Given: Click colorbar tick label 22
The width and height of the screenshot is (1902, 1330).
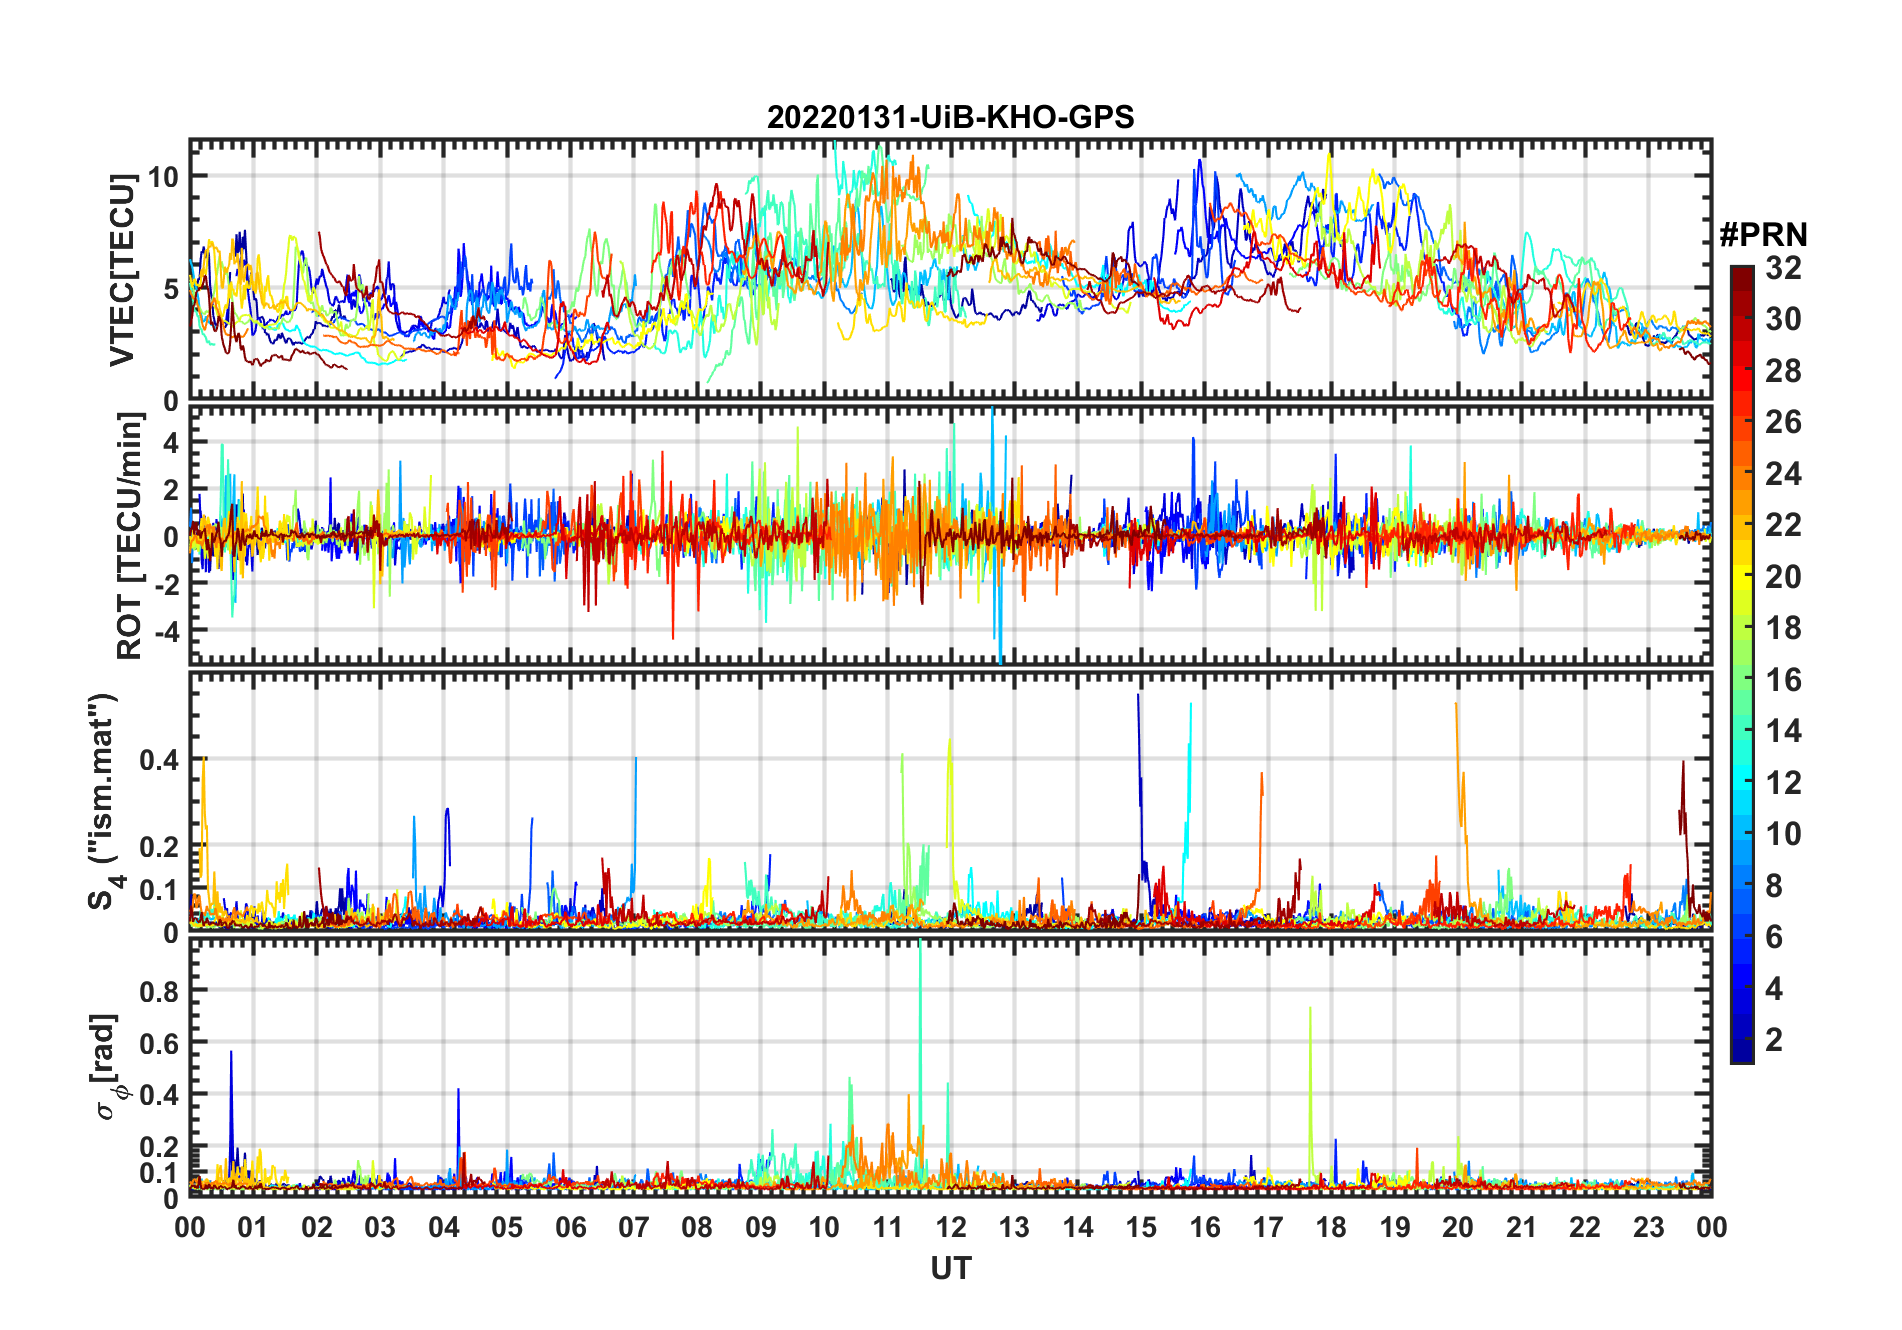Looking at the screenshot, I should click(1783, 525).
